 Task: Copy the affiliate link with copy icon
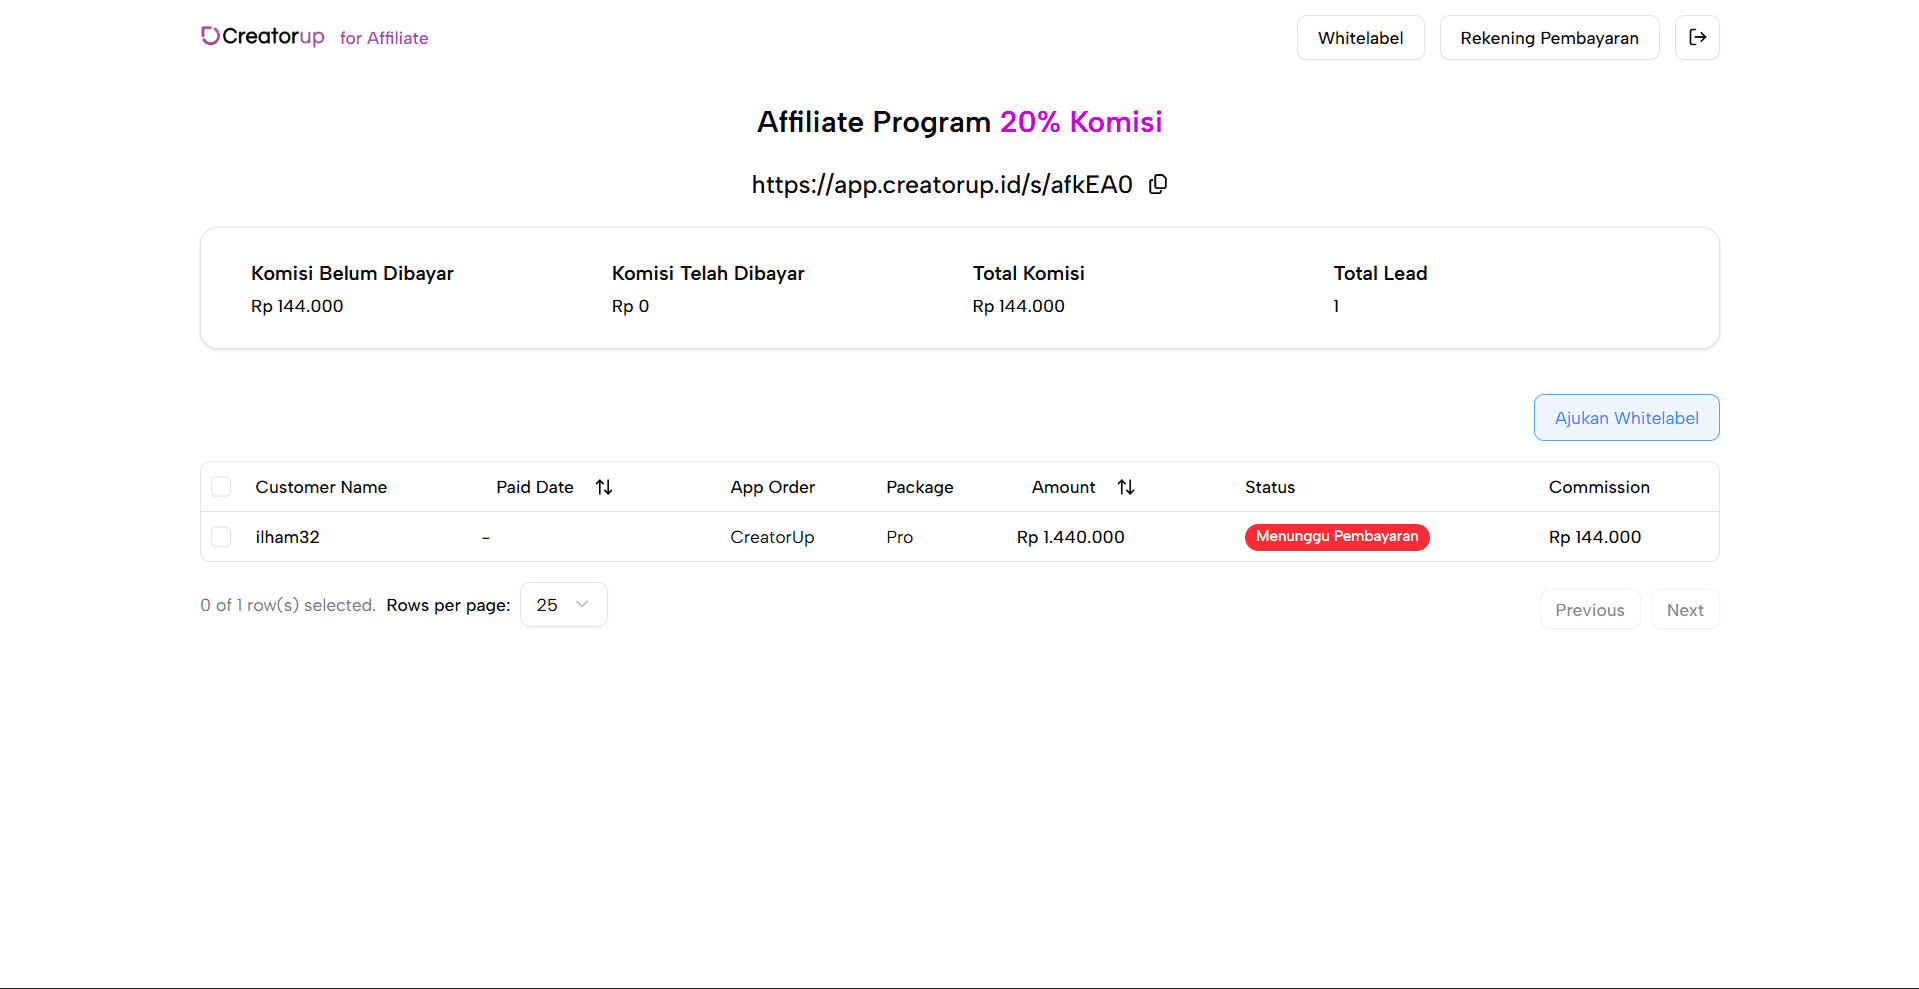(1158, 184)
